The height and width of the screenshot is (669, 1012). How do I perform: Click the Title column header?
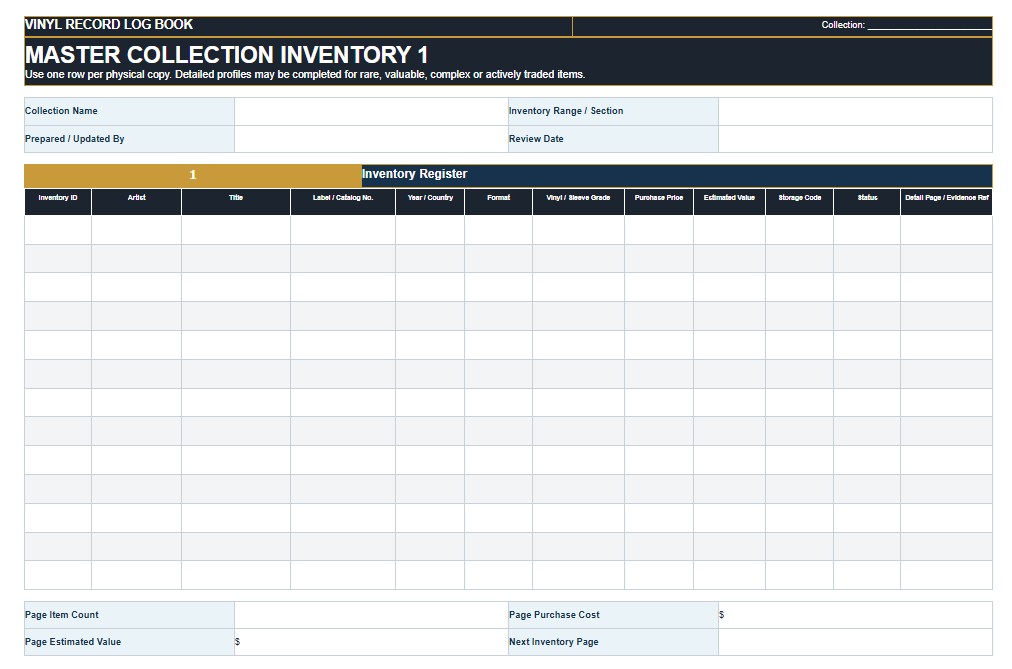(236, 201)
